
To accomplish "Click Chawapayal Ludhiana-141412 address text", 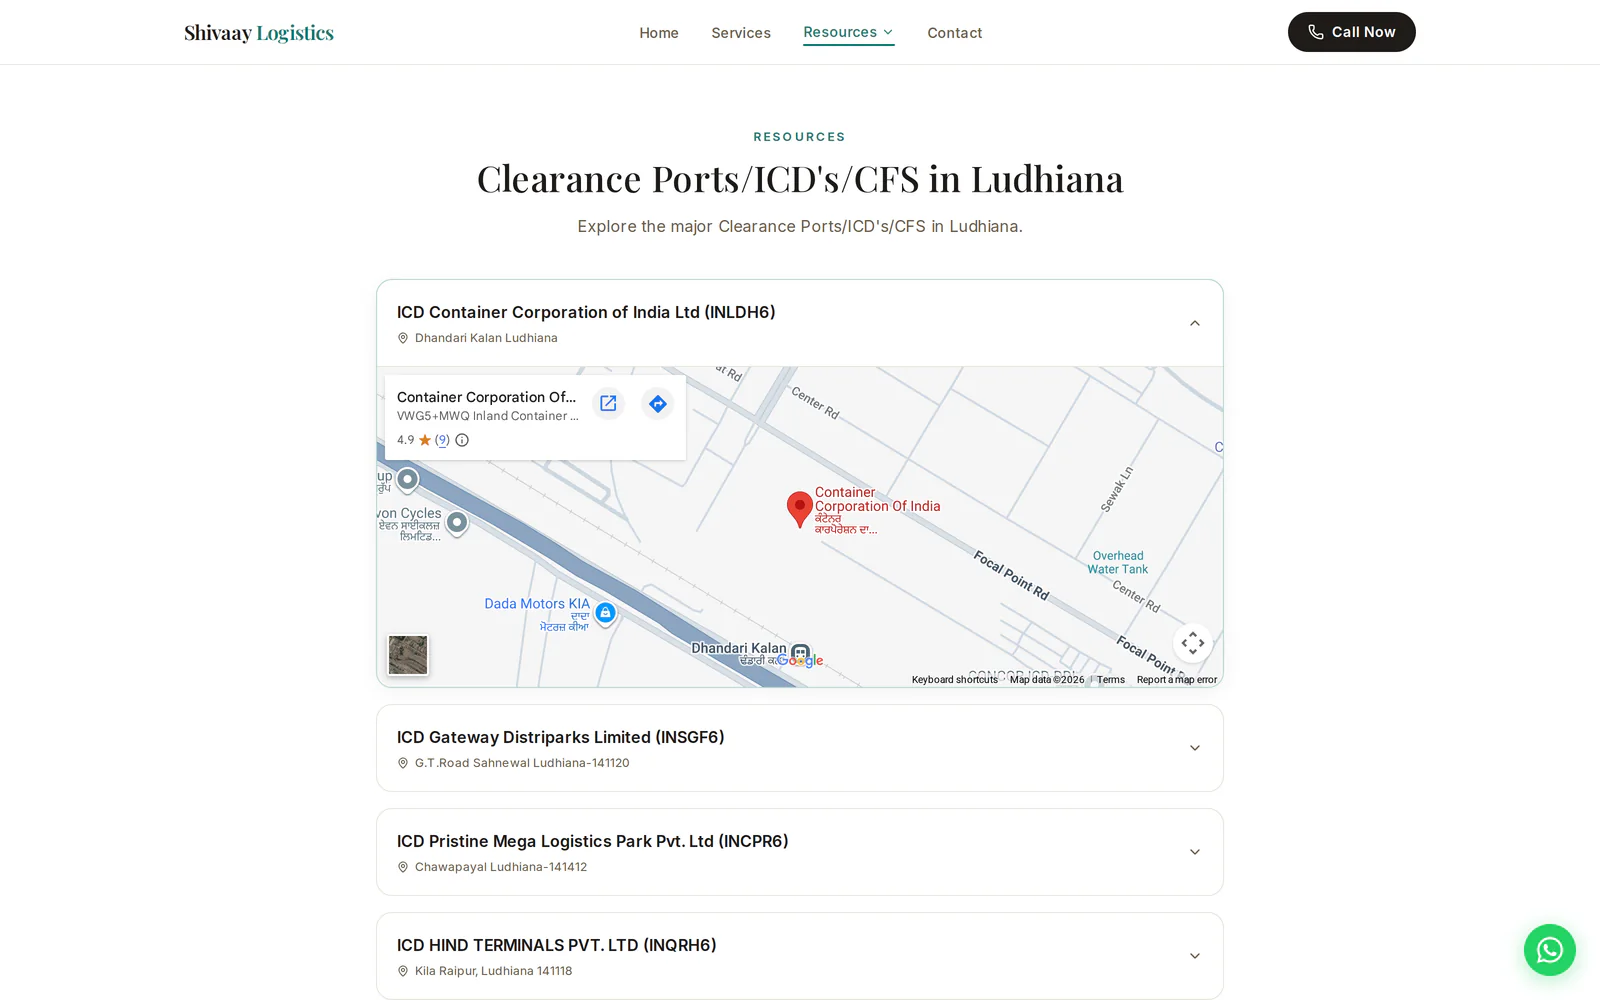I will pyautogui.click(x=501, y=867).
